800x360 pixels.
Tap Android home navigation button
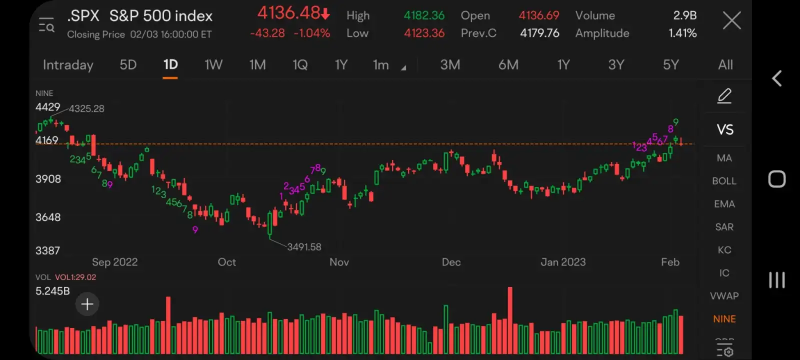[x=777, y=179]
